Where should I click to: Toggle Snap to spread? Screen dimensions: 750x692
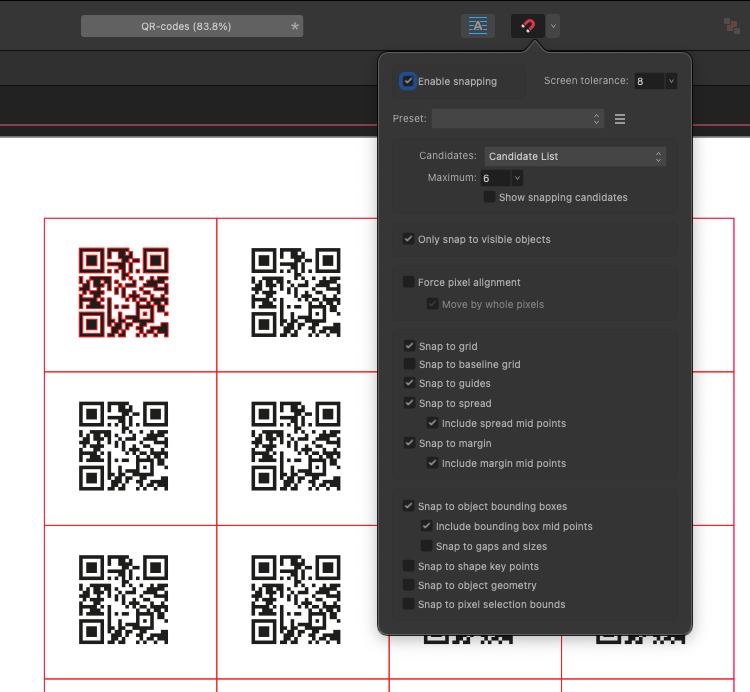click(409, 403)
